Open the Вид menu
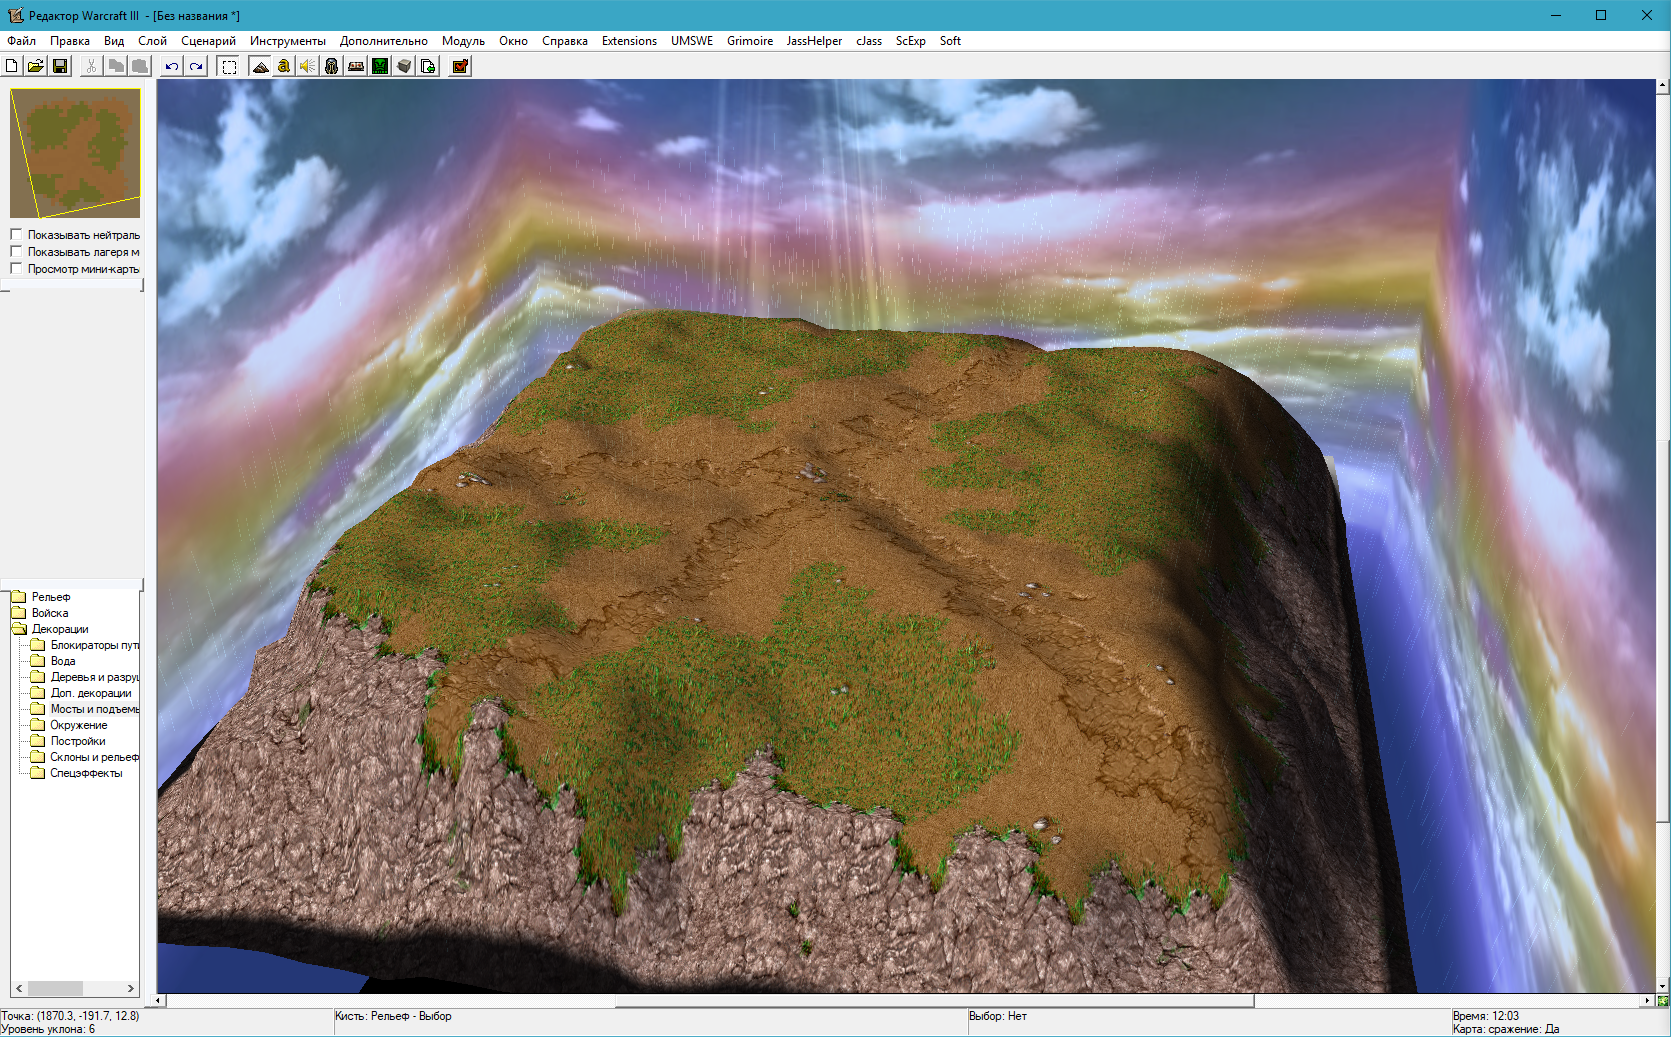The height and width of the screenshot is (1037, 1671). pyautogui.click(x=114, y=41)
